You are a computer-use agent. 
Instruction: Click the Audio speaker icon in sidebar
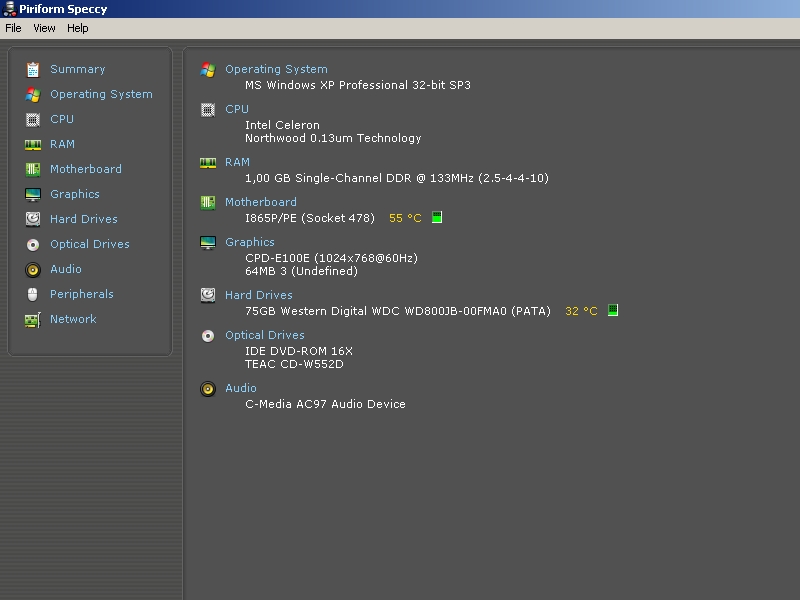tap(33, 269)
